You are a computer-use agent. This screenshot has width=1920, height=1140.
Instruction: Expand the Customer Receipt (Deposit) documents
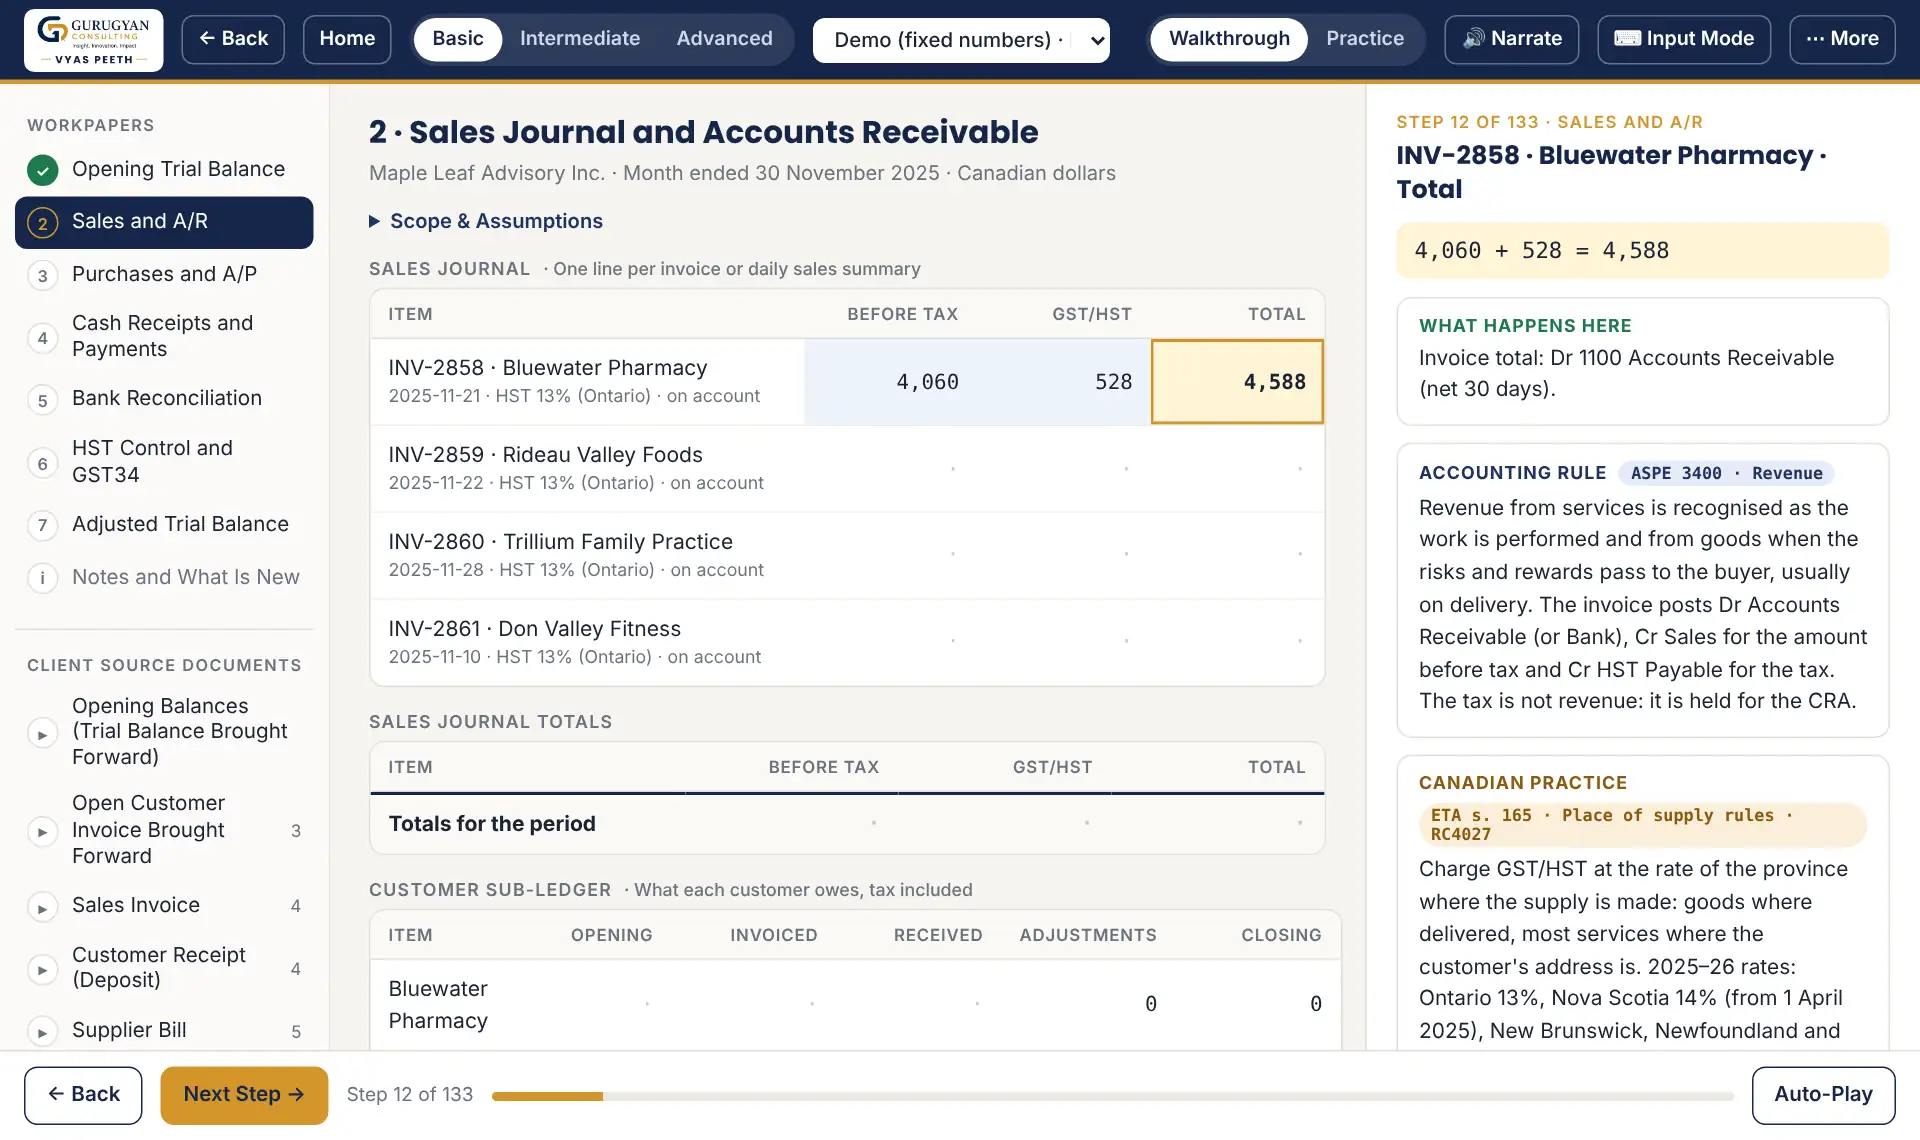42,969
